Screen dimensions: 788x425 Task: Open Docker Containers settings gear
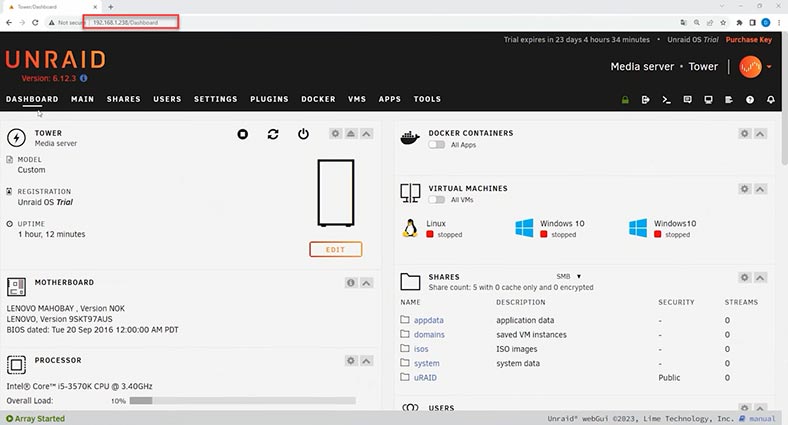click(x=744, y=134)
